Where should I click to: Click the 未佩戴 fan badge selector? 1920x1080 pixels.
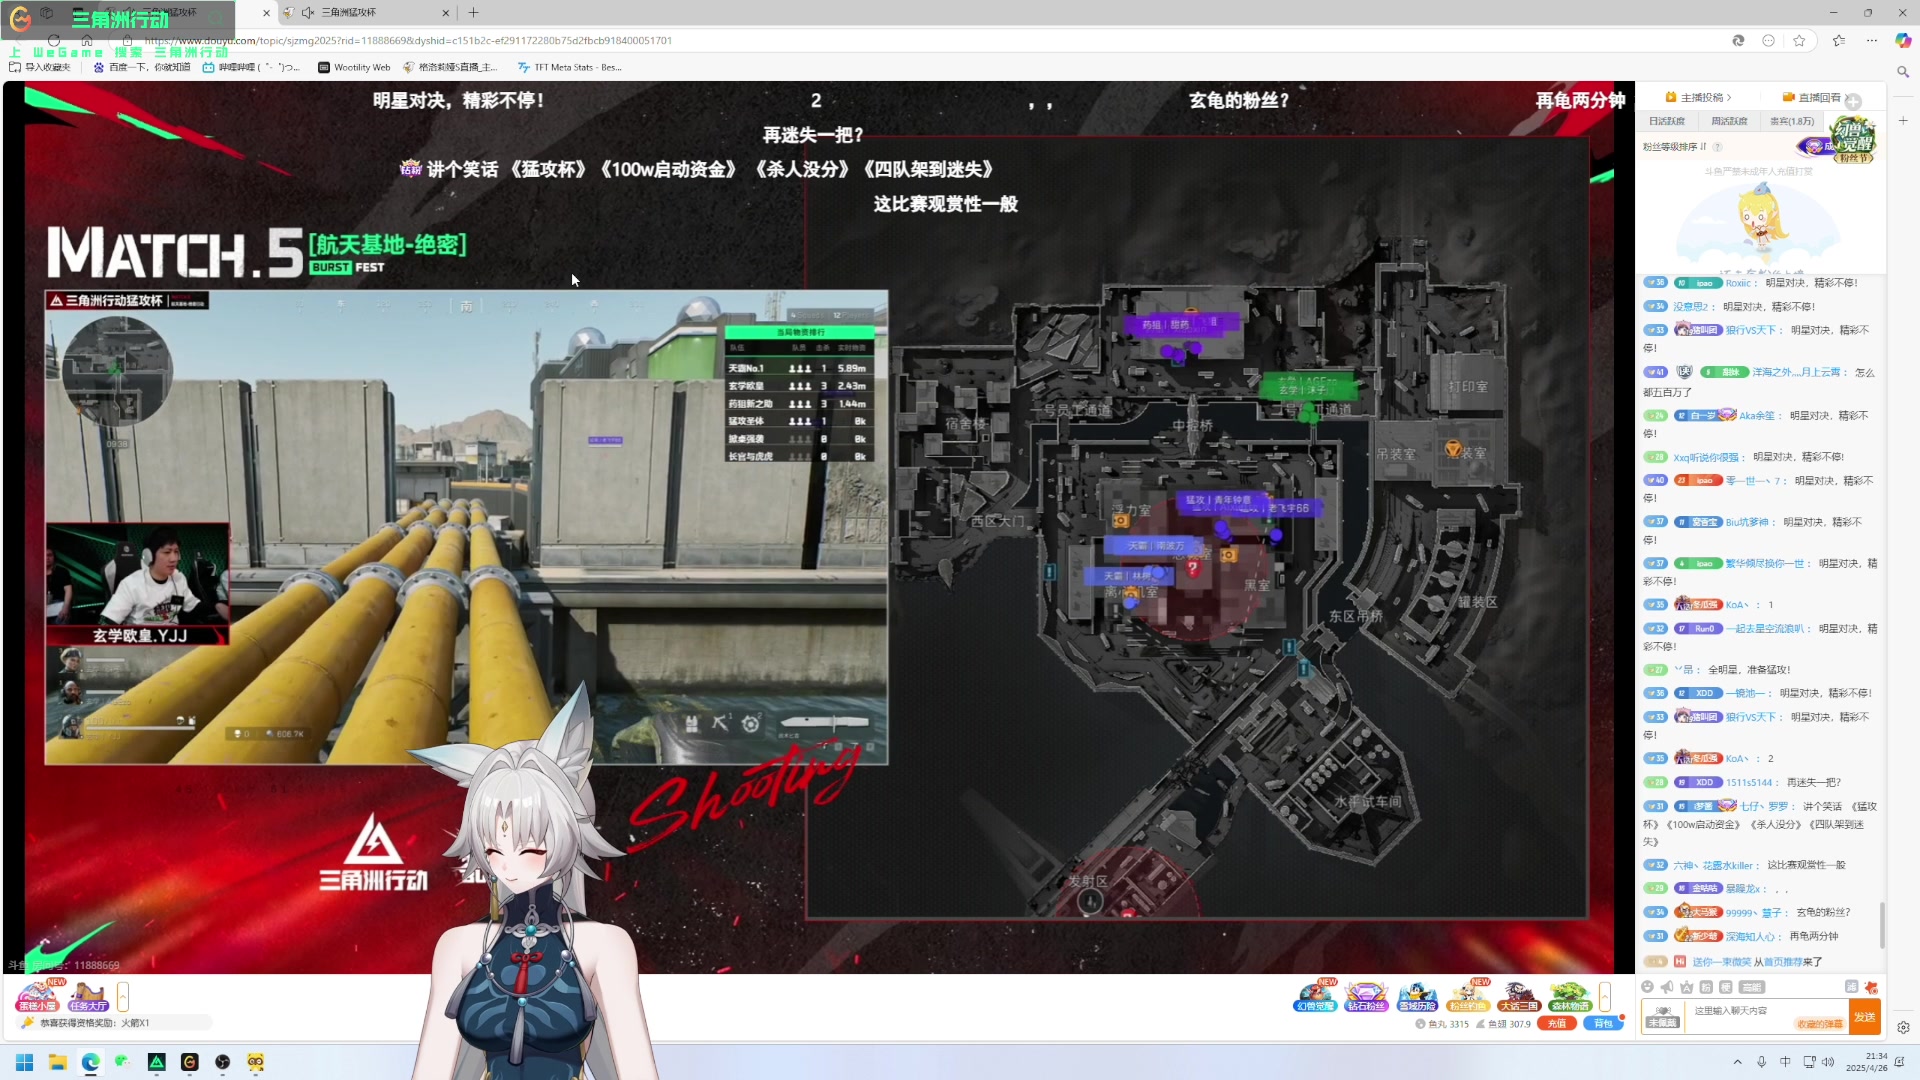coord(1663,1017)
